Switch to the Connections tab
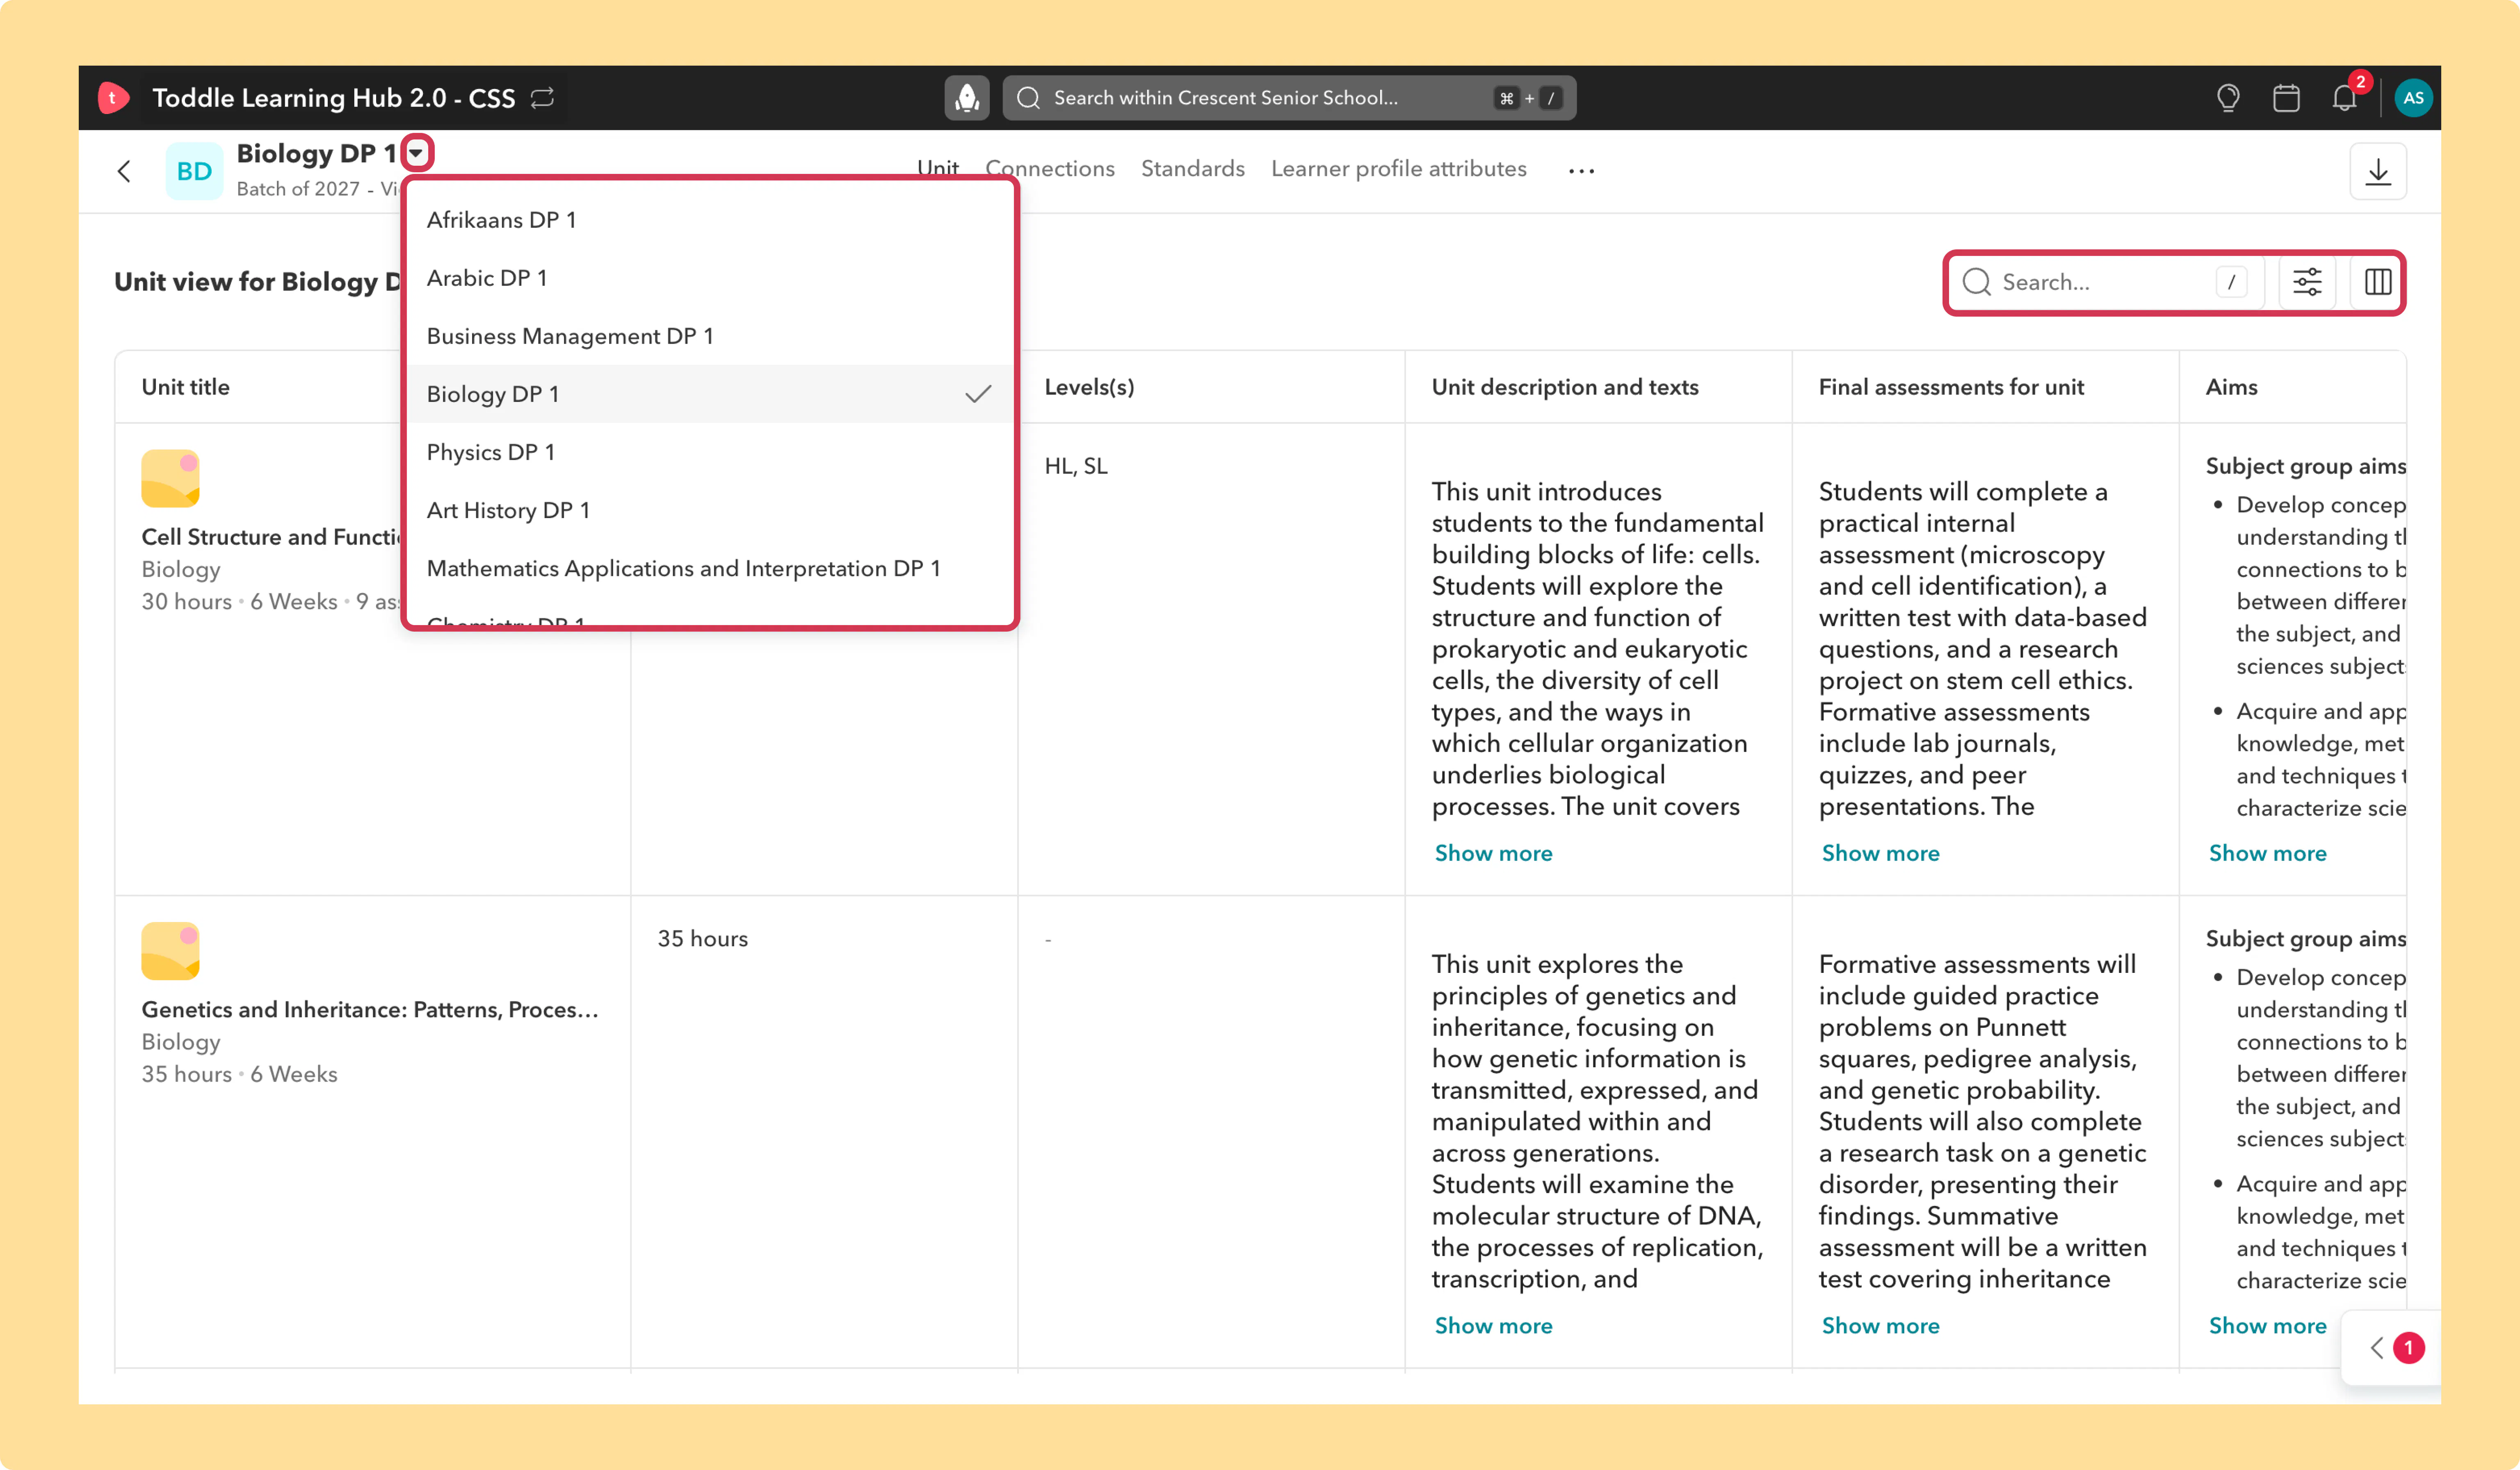Viewport: 2520px width, 1470px height. [x=1049, y=168]
